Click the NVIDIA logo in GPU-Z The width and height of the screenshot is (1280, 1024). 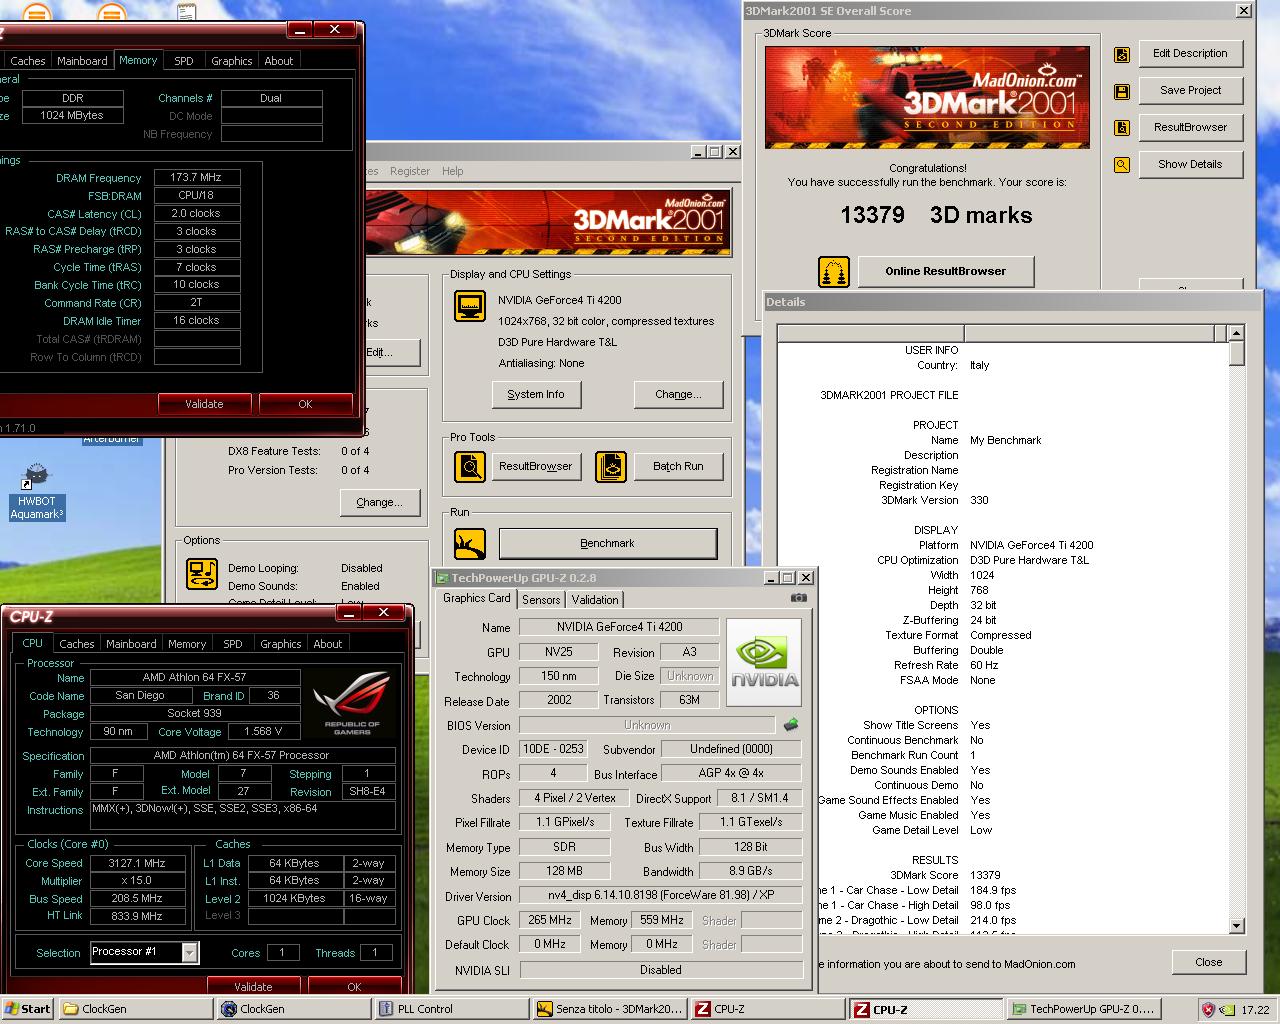(x=764, y=663)
